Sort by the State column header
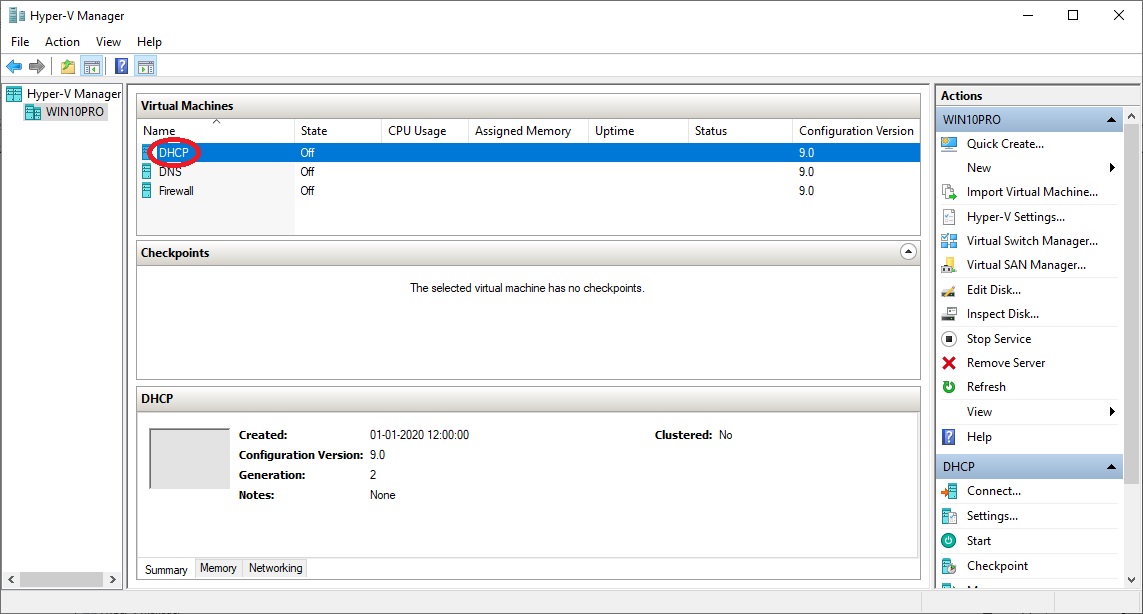This screenshot has width=1143, height=614. click(x=338, y=131)
